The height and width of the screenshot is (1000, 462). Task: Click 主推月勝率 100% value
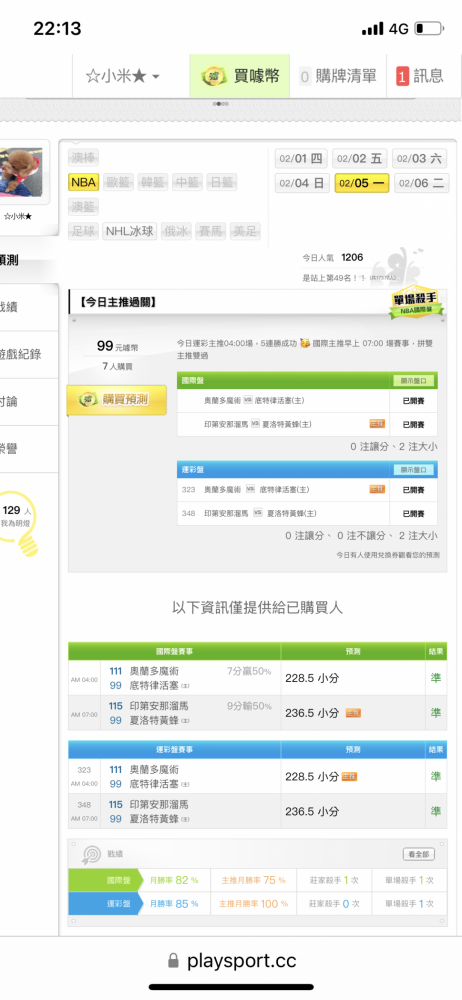pyautogui.click(x=253, y=904)
